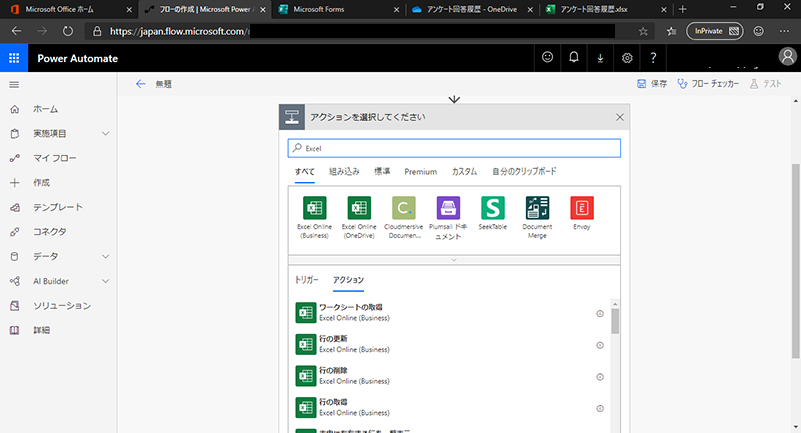The width and height of the screenshot is (801, 433).
Task: Click the browser refresh icon
Action: pyautogui.click(x=67, y=31)
